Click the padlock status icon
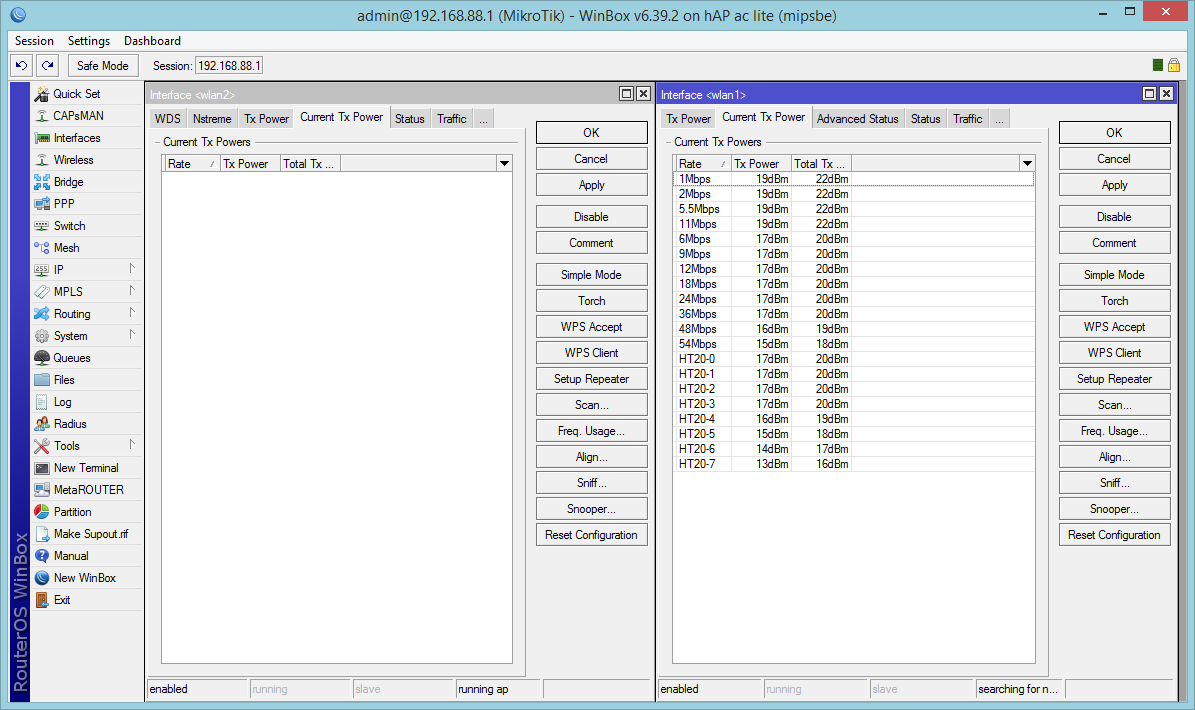Screen dimensions: 1195x710 (1174, 66)
